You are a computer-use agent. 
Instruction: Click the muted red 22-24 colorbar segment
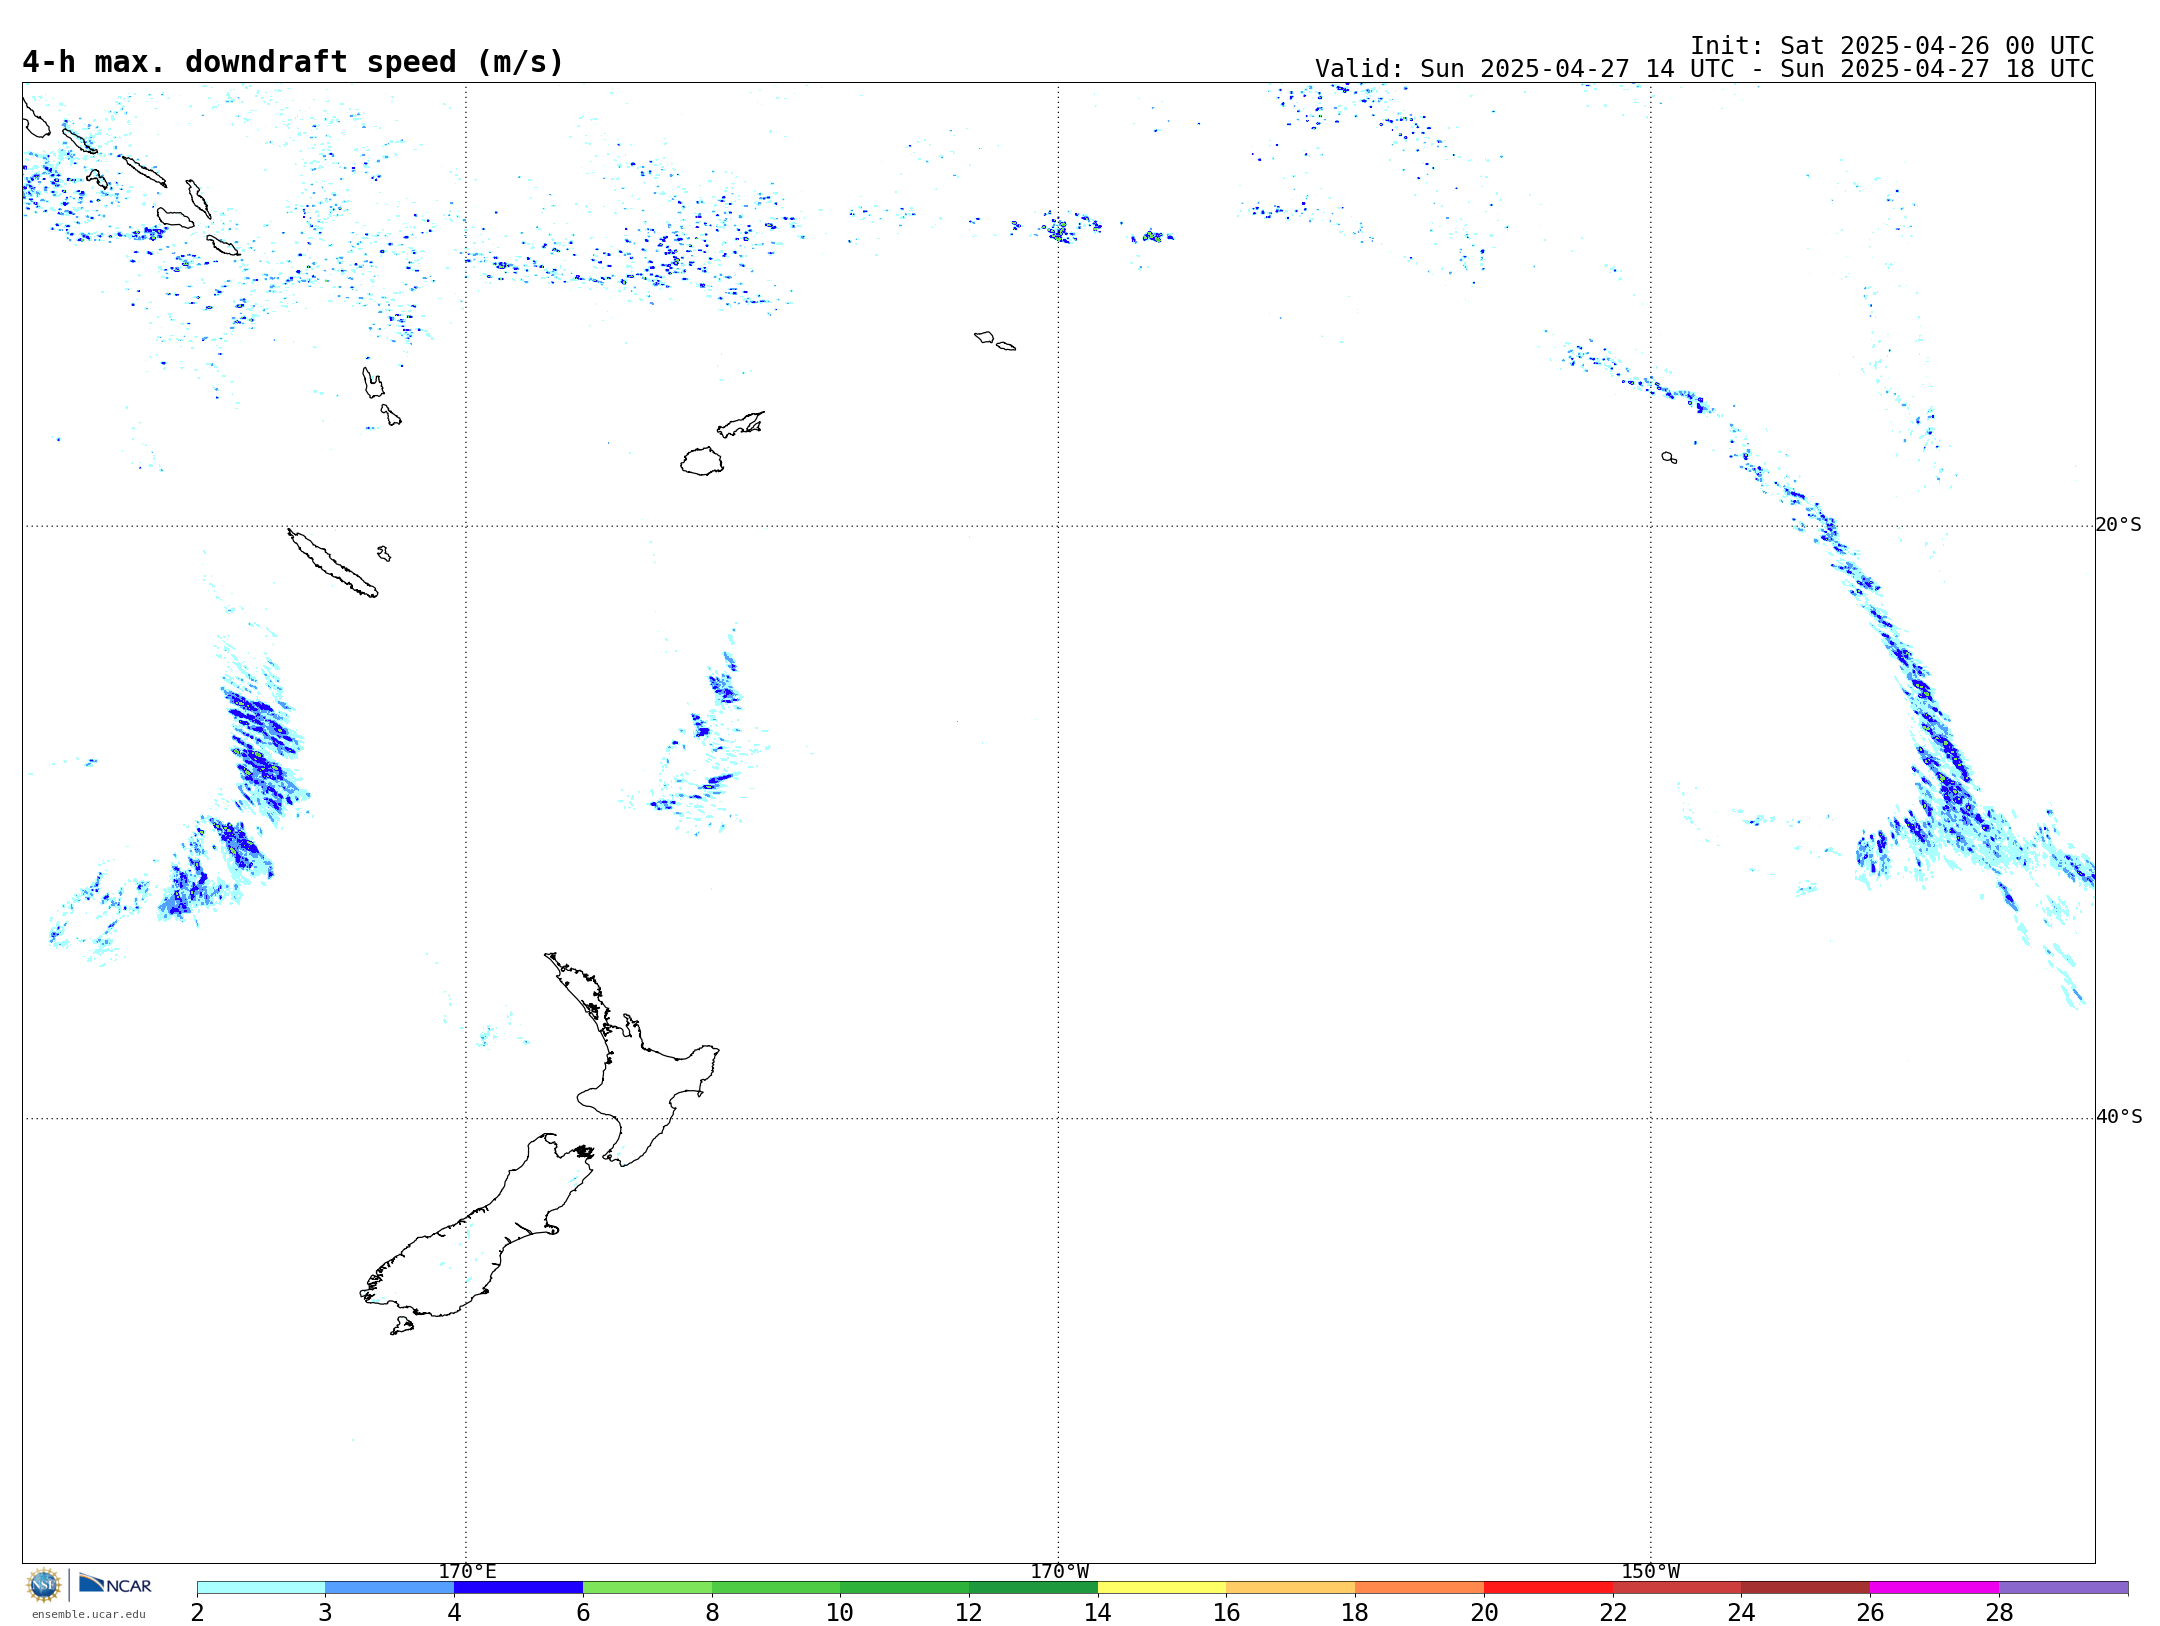pyautogui.click(x=1677, y=1588)
